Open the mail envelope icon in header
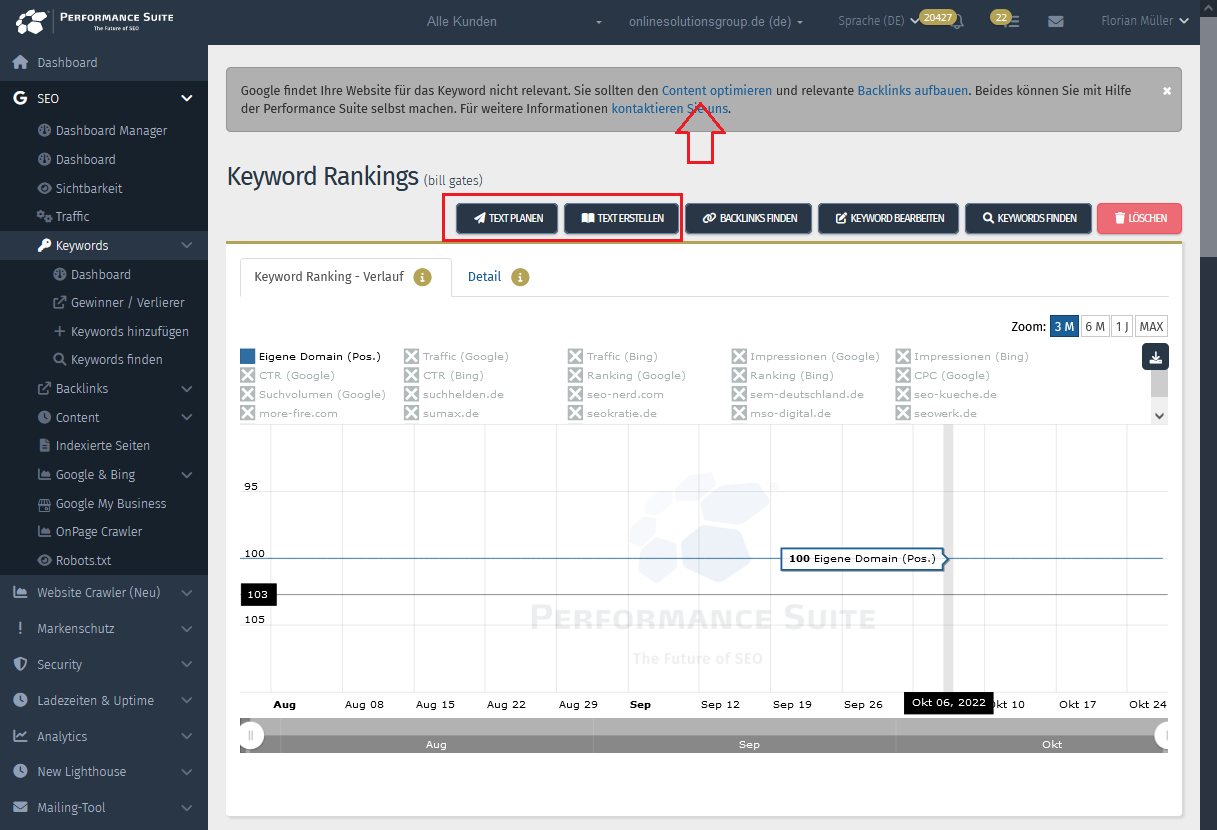This screenshot has height=830, width=1217. (x=1056, y=21)
